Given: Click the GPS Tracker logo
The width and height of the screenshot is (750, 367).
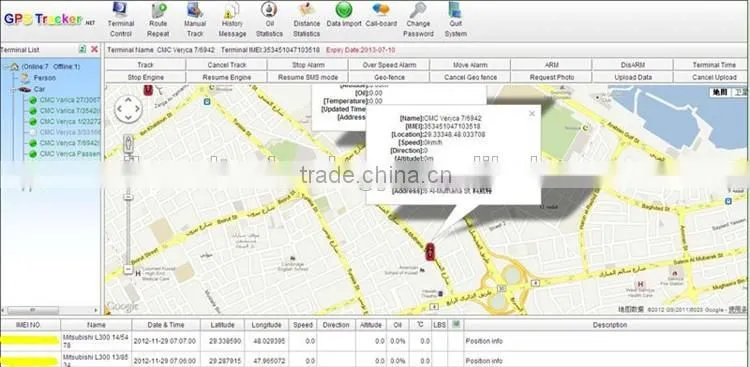Looking at the screenshot, I should tap(50, 20).
